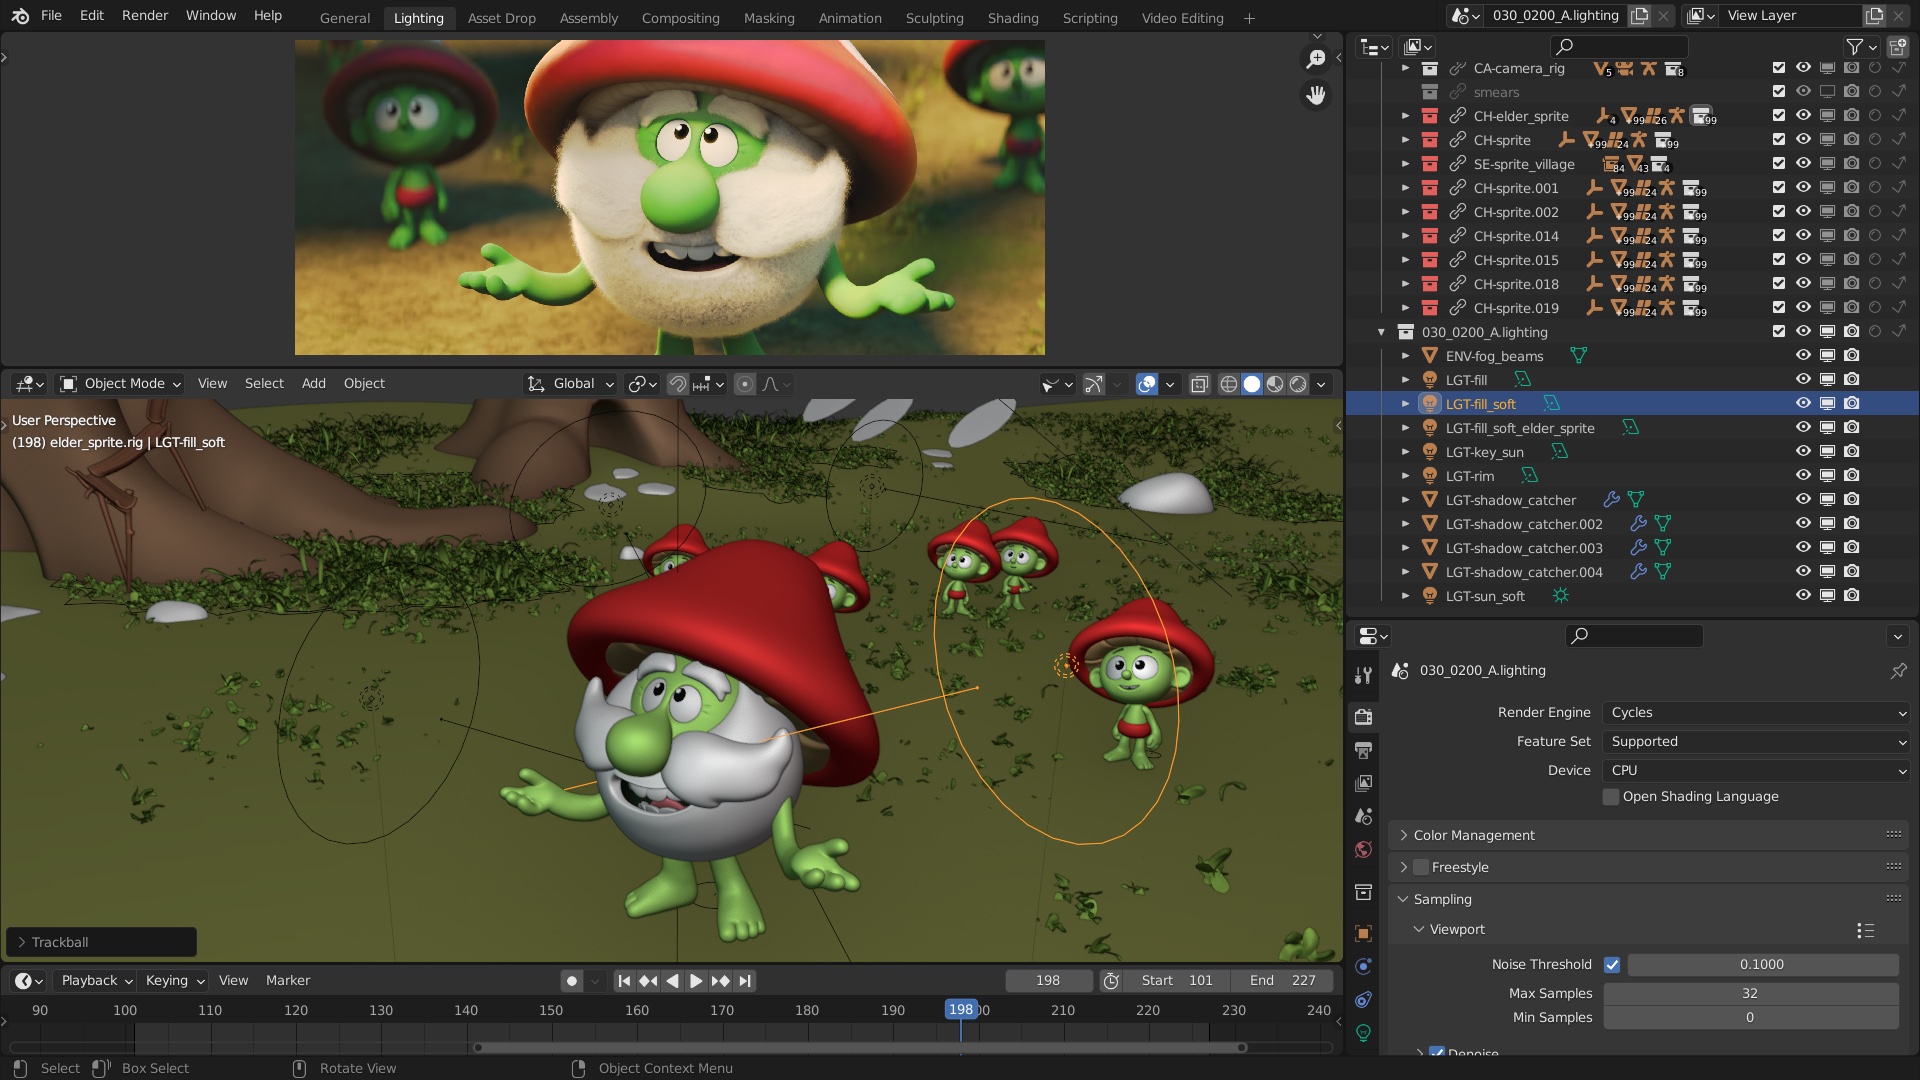Viewport: 1920px width, 1080px height.
Task: Enable the Open Shading Language checkbox
Action: 1610,796
